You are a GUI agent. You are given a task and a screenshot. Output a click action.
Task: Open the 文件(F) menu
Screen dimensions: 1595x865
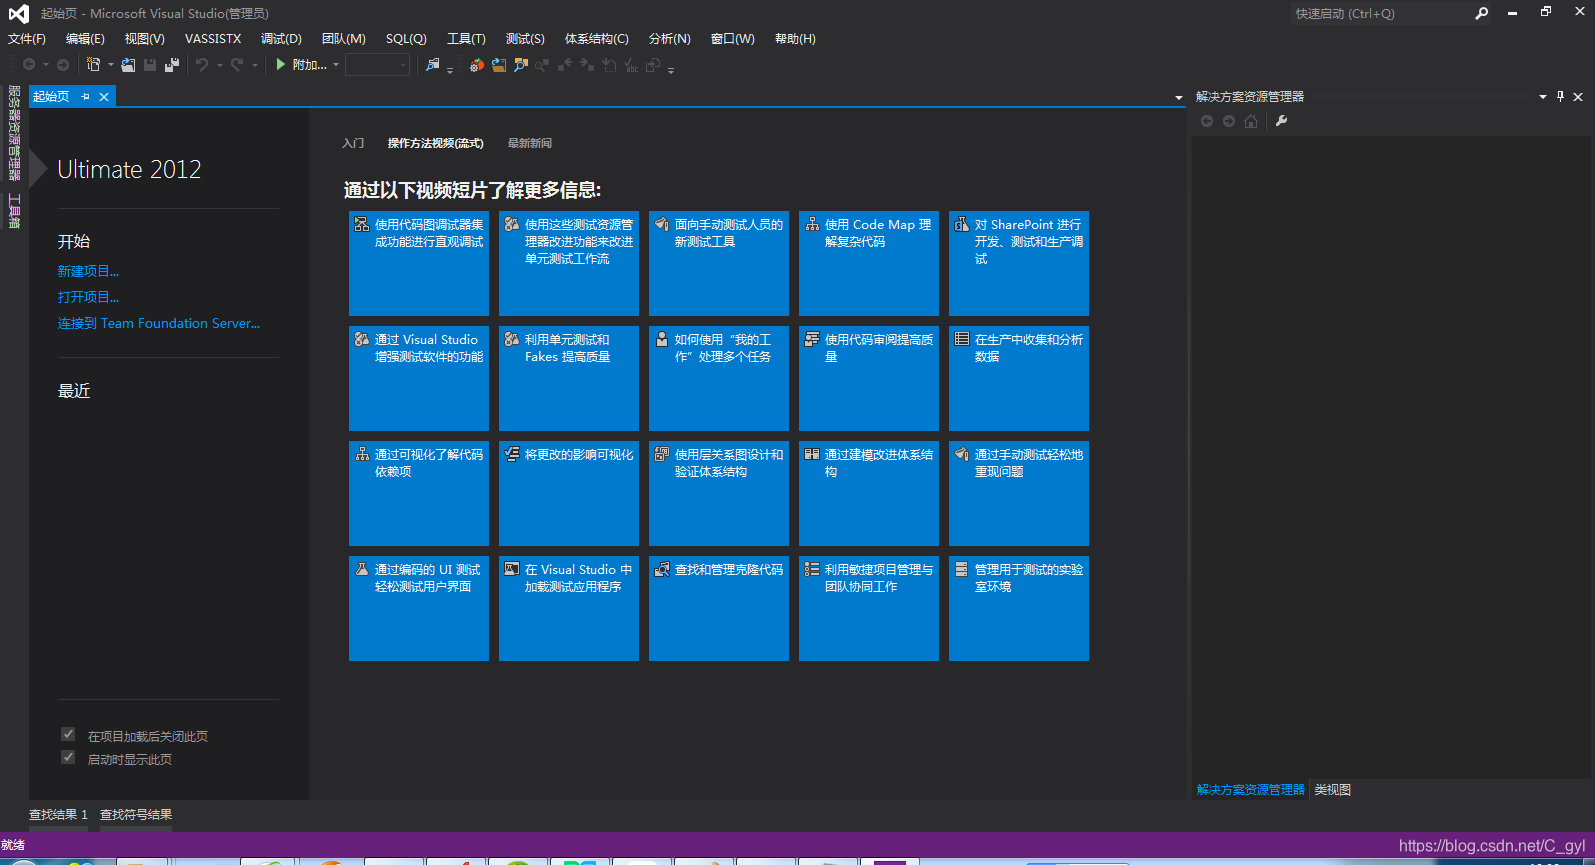click(x=27, y=39)
